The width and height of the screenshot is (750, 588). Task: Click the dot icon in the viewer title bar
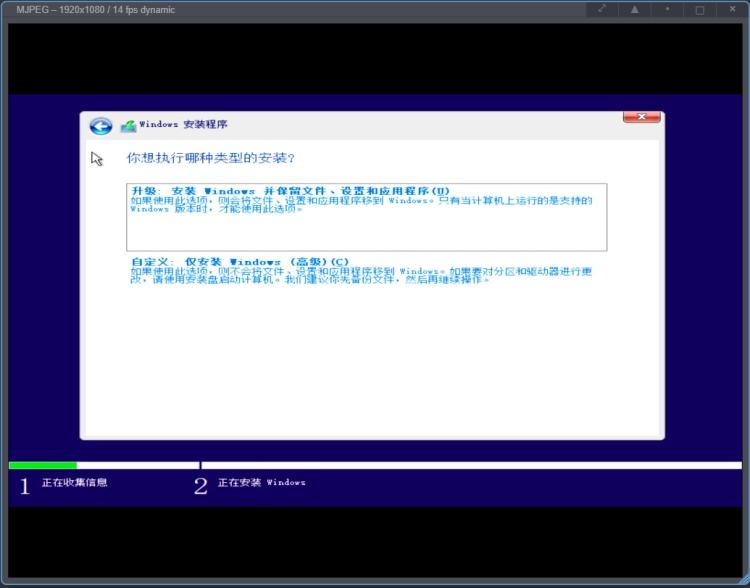[x=667, y=9]
